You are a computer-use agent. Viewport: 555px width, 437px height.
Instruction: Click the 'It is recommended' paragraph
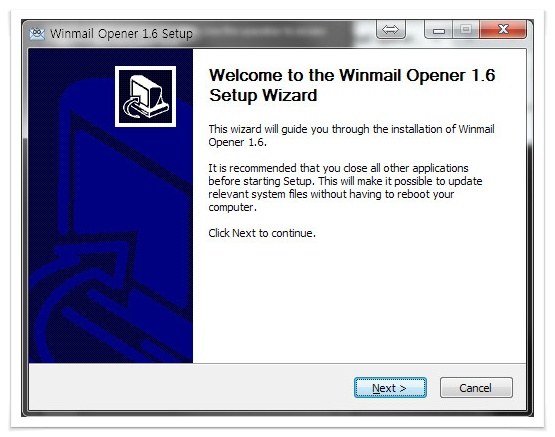point(345,188)
